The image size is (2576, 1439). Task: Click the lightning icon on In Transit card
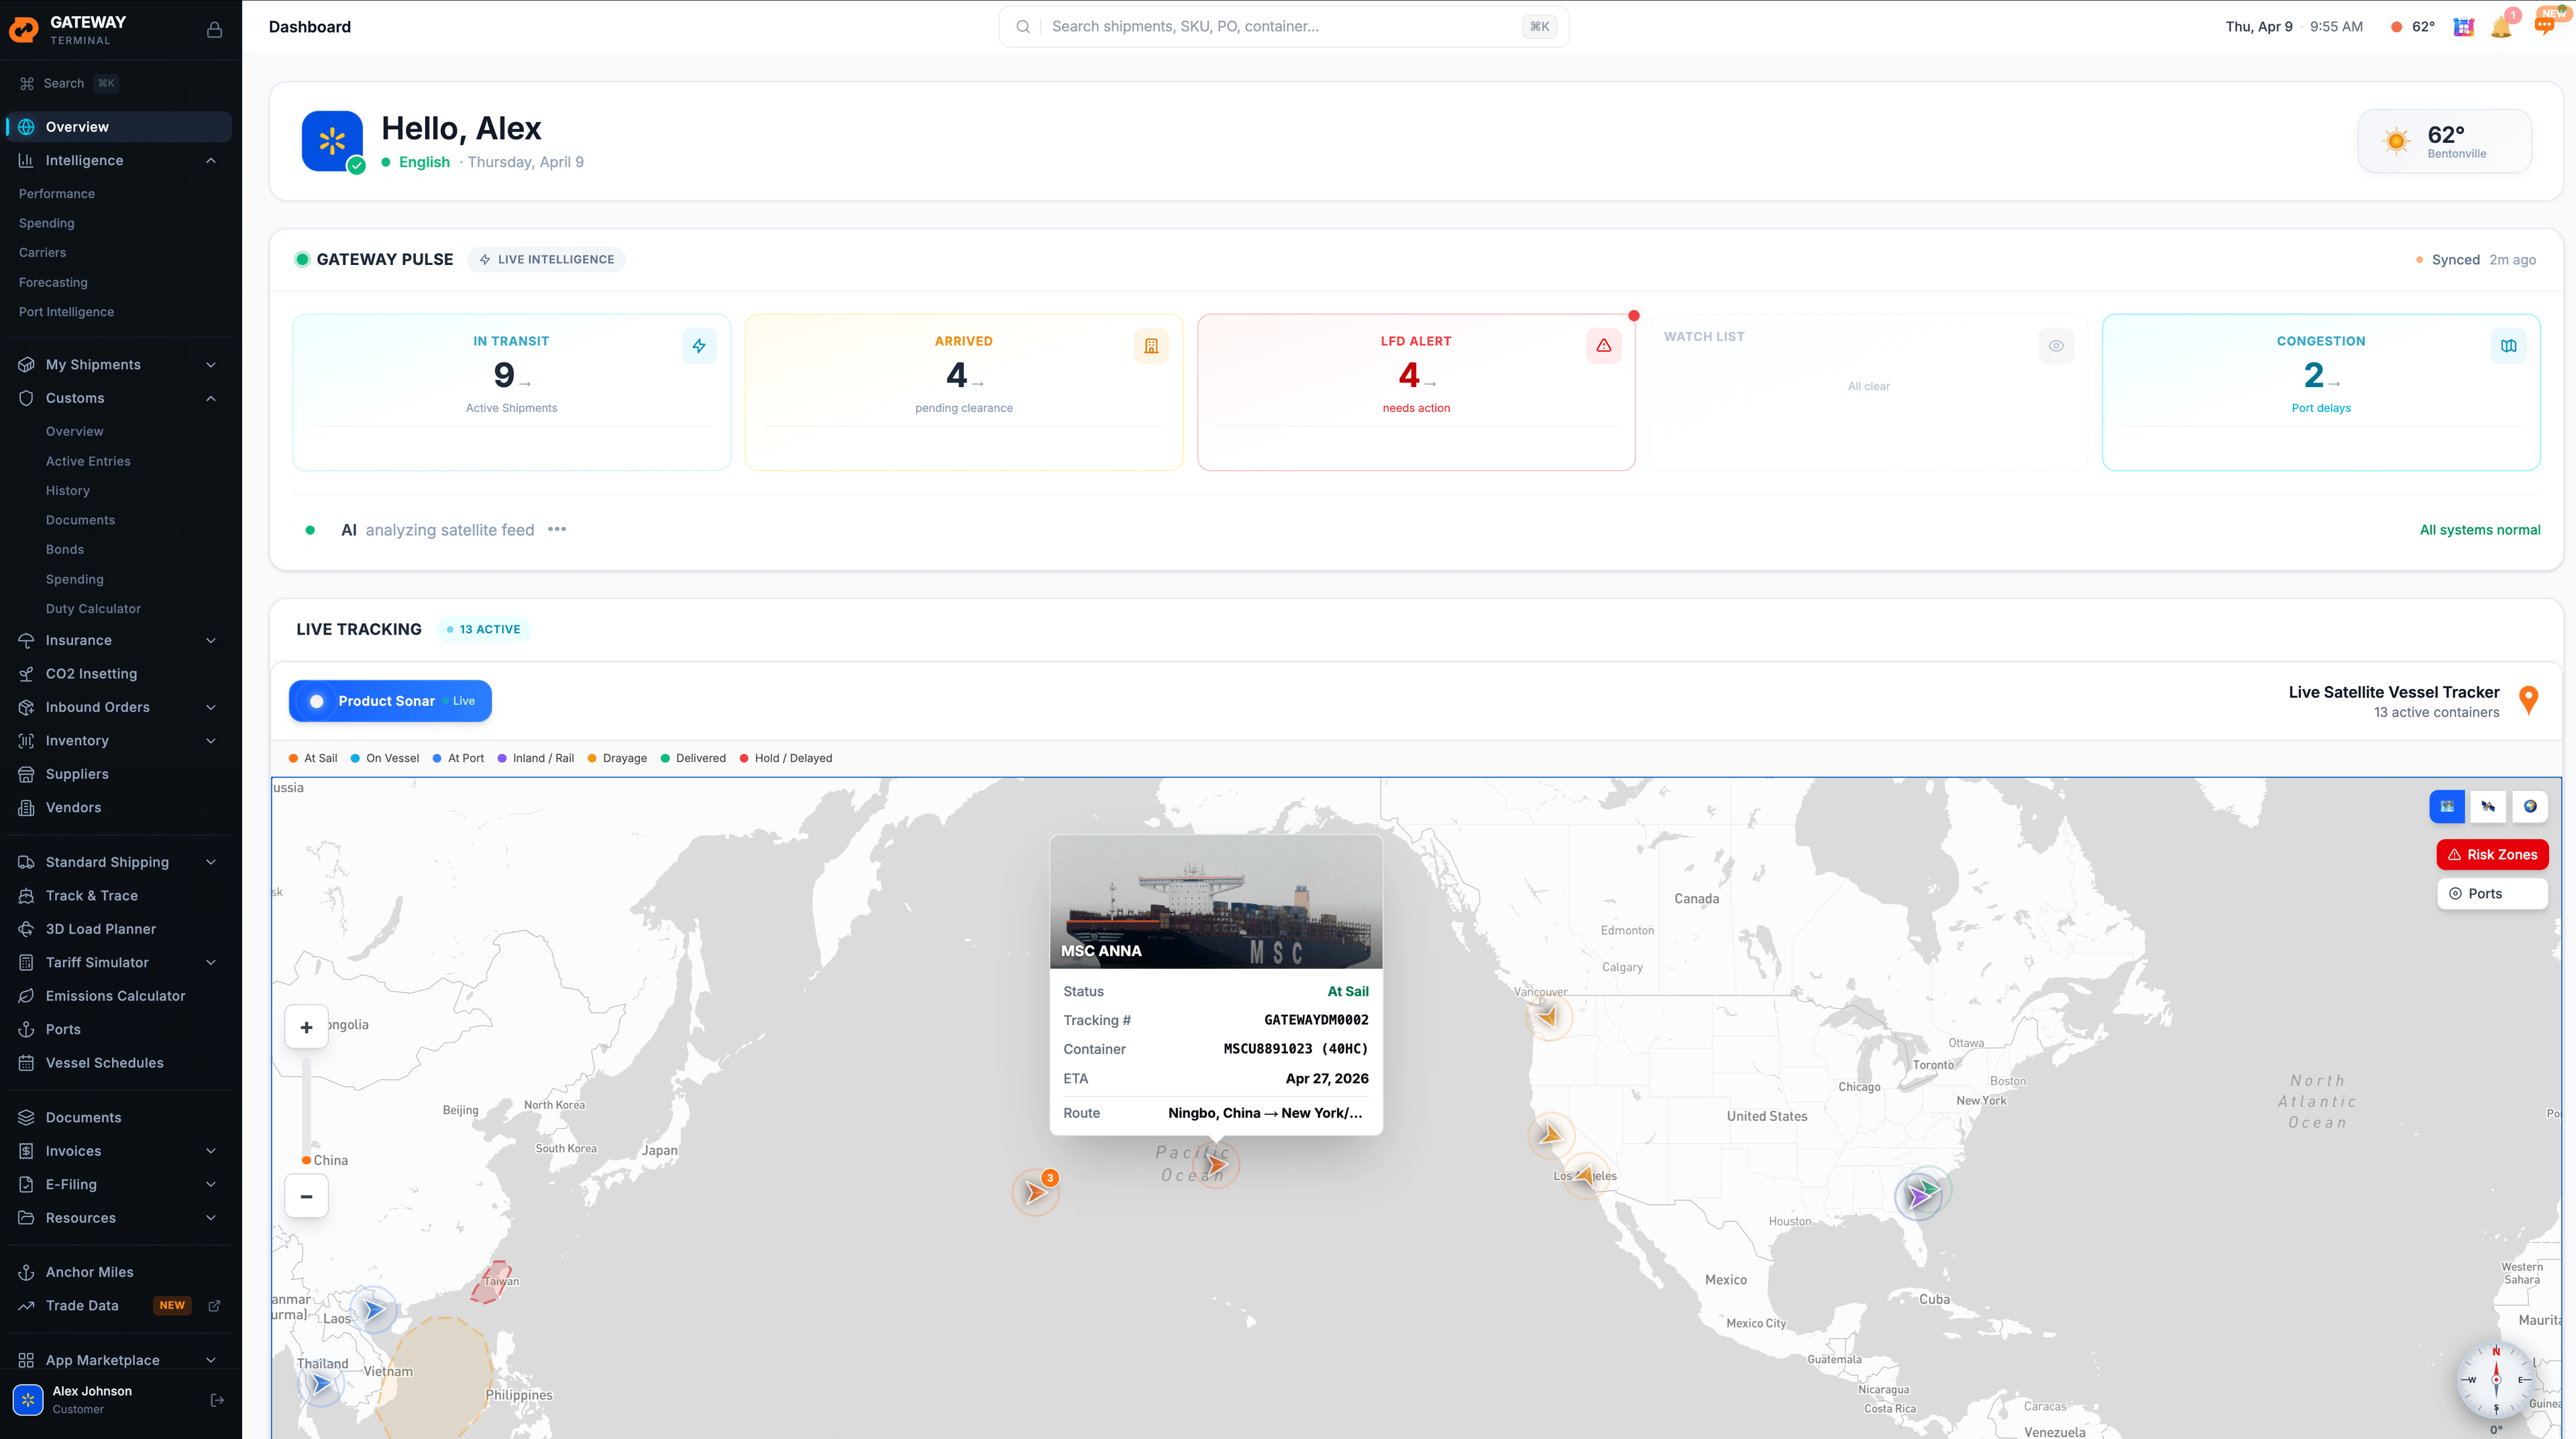click(699, 345)
